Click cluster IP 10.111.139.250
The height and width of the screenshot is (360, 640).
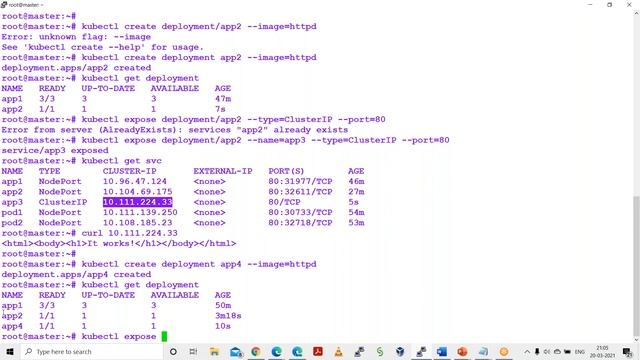(140, 212)
